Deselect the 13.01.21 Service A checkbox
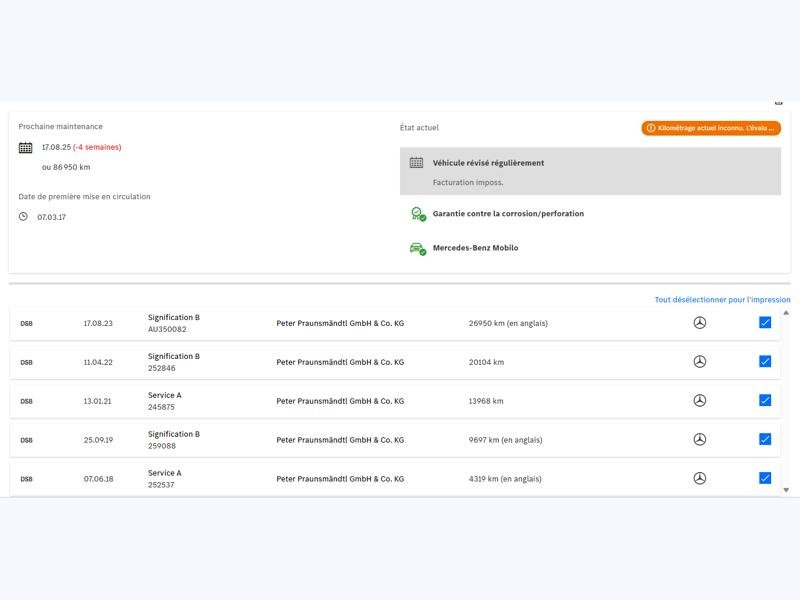The height and width of the screenshot is (600, 800). pos(765,401)
